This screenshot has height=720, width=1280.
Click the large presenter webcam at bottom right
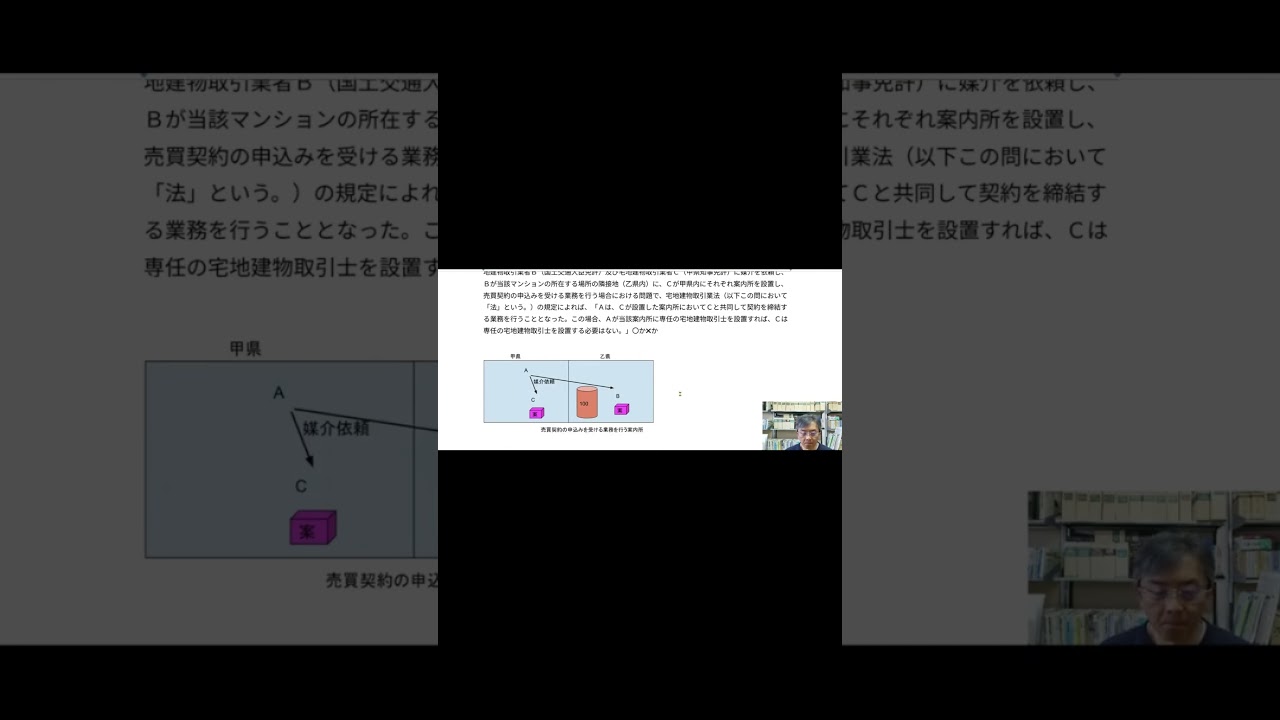point(1153,568)
